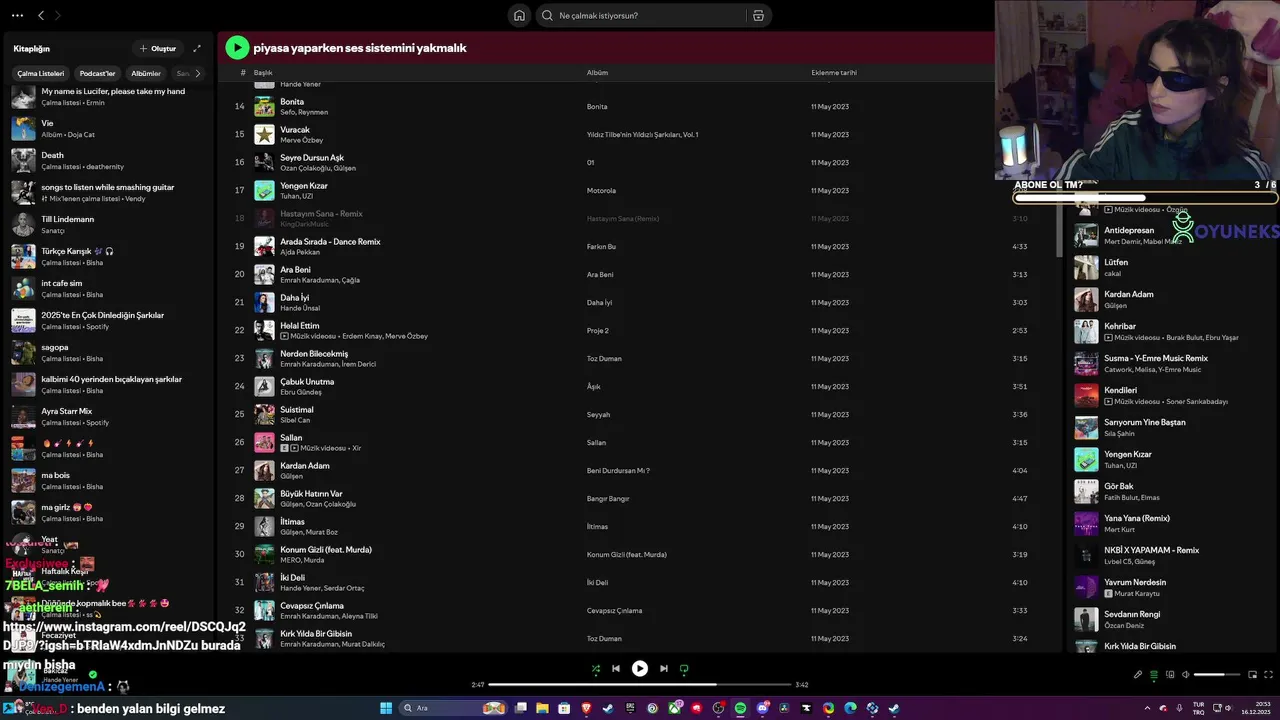The height and width of the screenshot is (720, 1280).
Task: Select the Podcast'ler filter chip
Action: 98,73
